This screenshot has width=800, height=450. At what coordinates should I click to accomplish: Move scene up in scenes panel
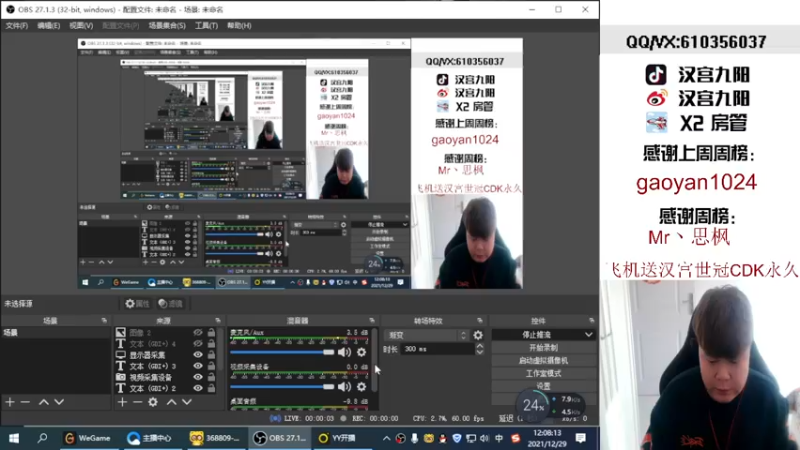tap(44, 402)
